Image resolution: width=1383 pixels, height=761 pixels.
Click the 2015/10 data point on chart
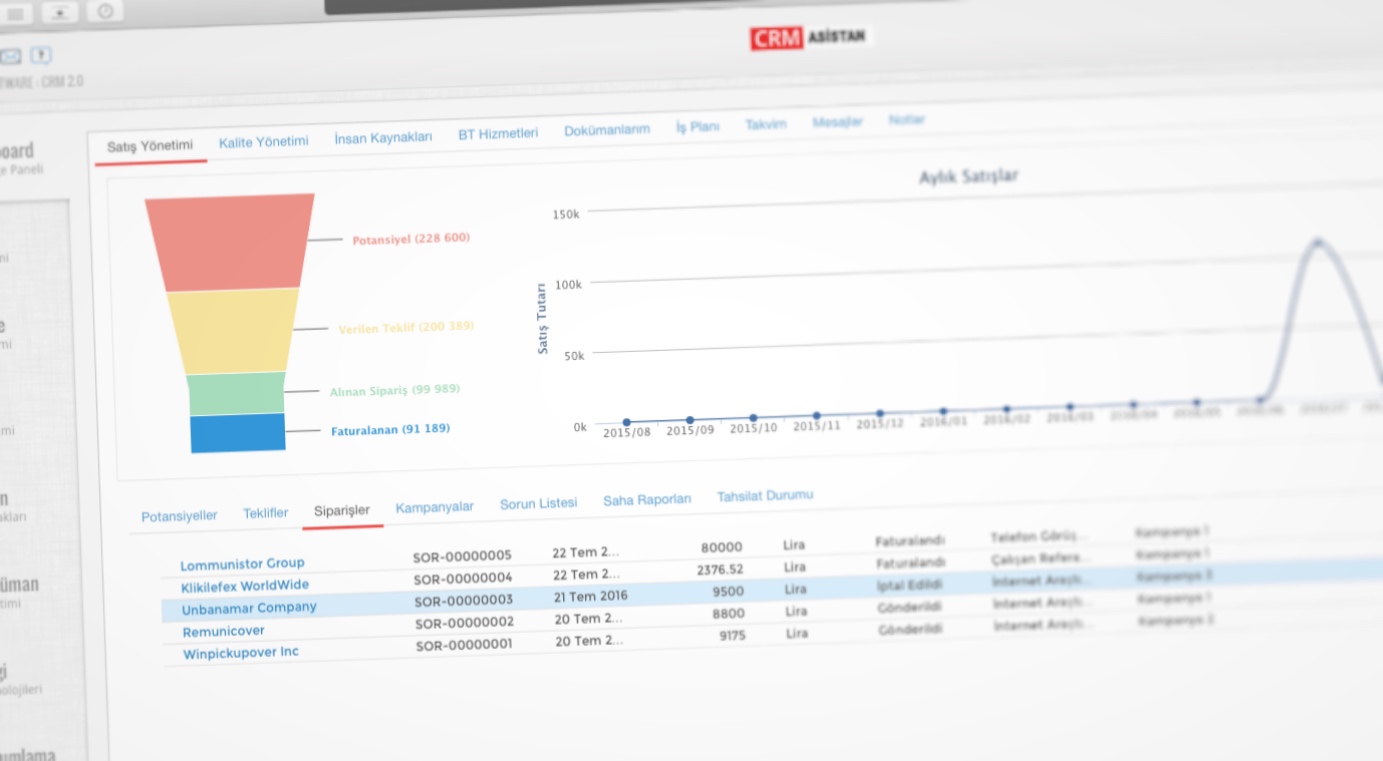pos(753,418)
